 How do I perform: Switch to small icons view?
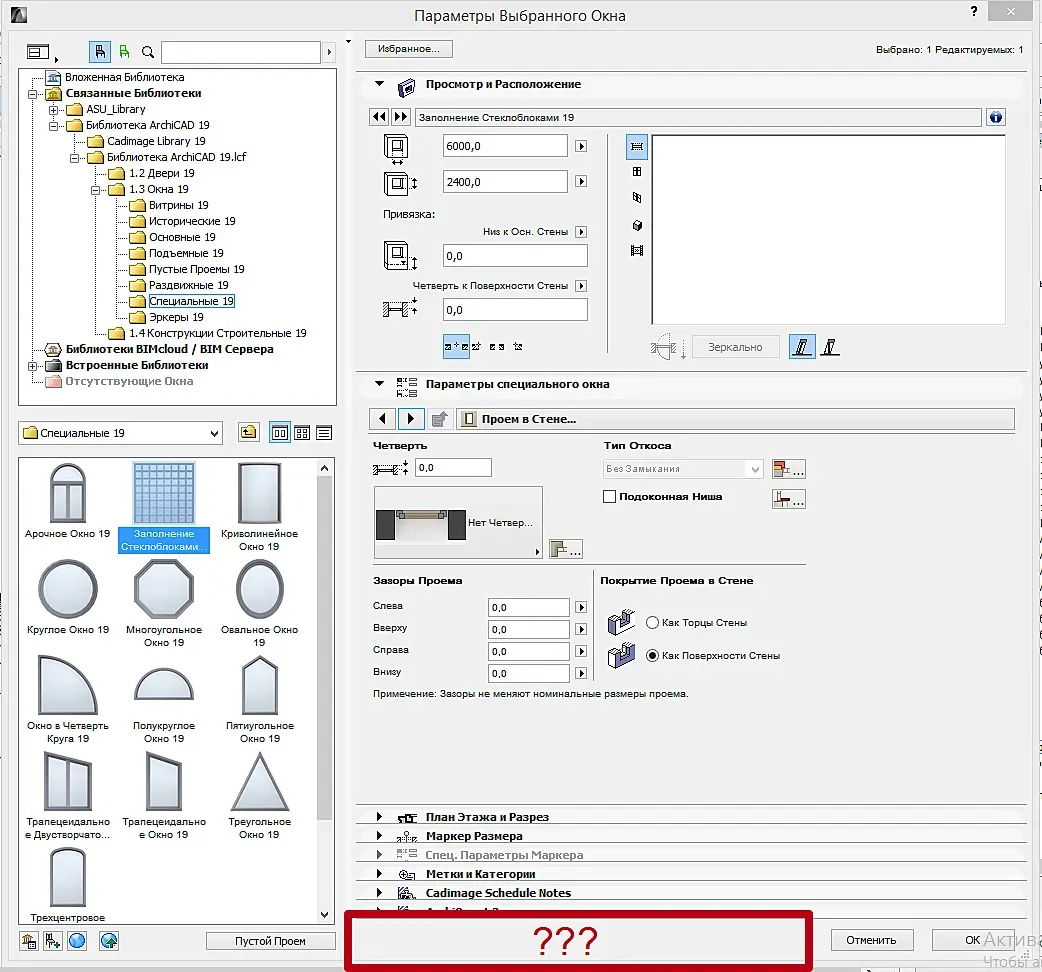pyautogui.click(x=302, y=433)
